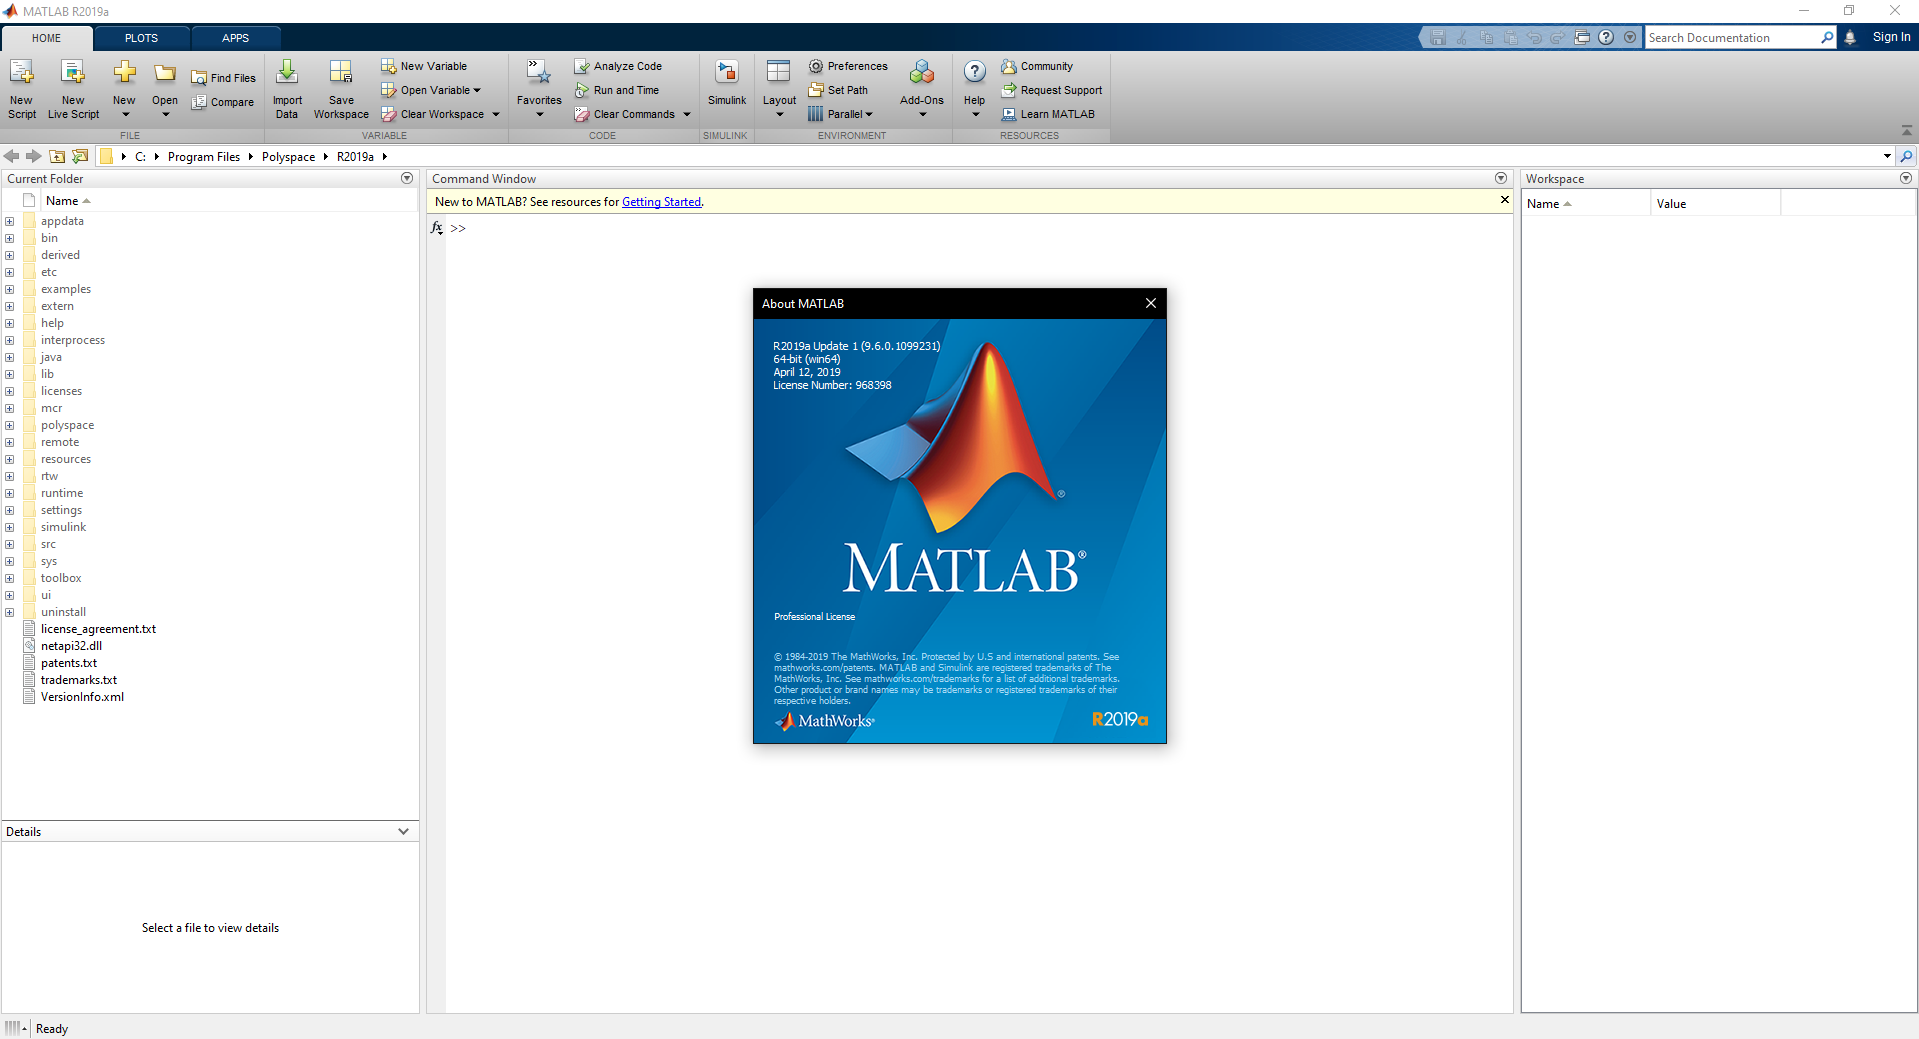
Task: Select VersionInfo.xml file
Action: coord(82,697)
